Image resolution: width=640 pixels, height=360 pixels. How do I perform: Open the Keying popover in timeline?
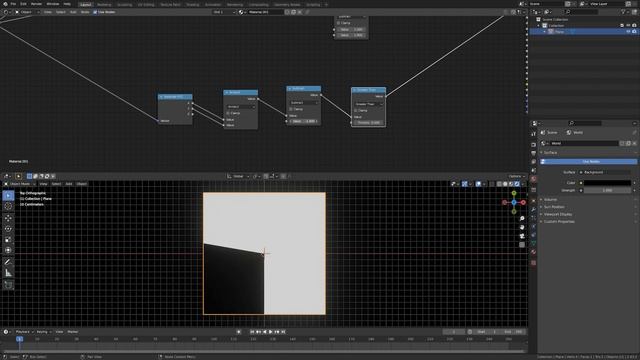43,332
